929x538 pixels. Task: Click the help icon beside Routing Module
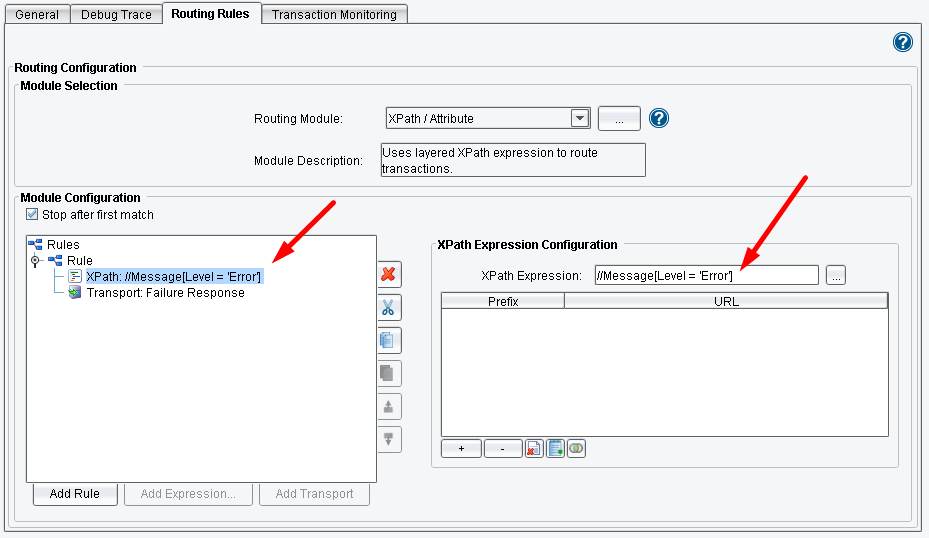[658, 118]
